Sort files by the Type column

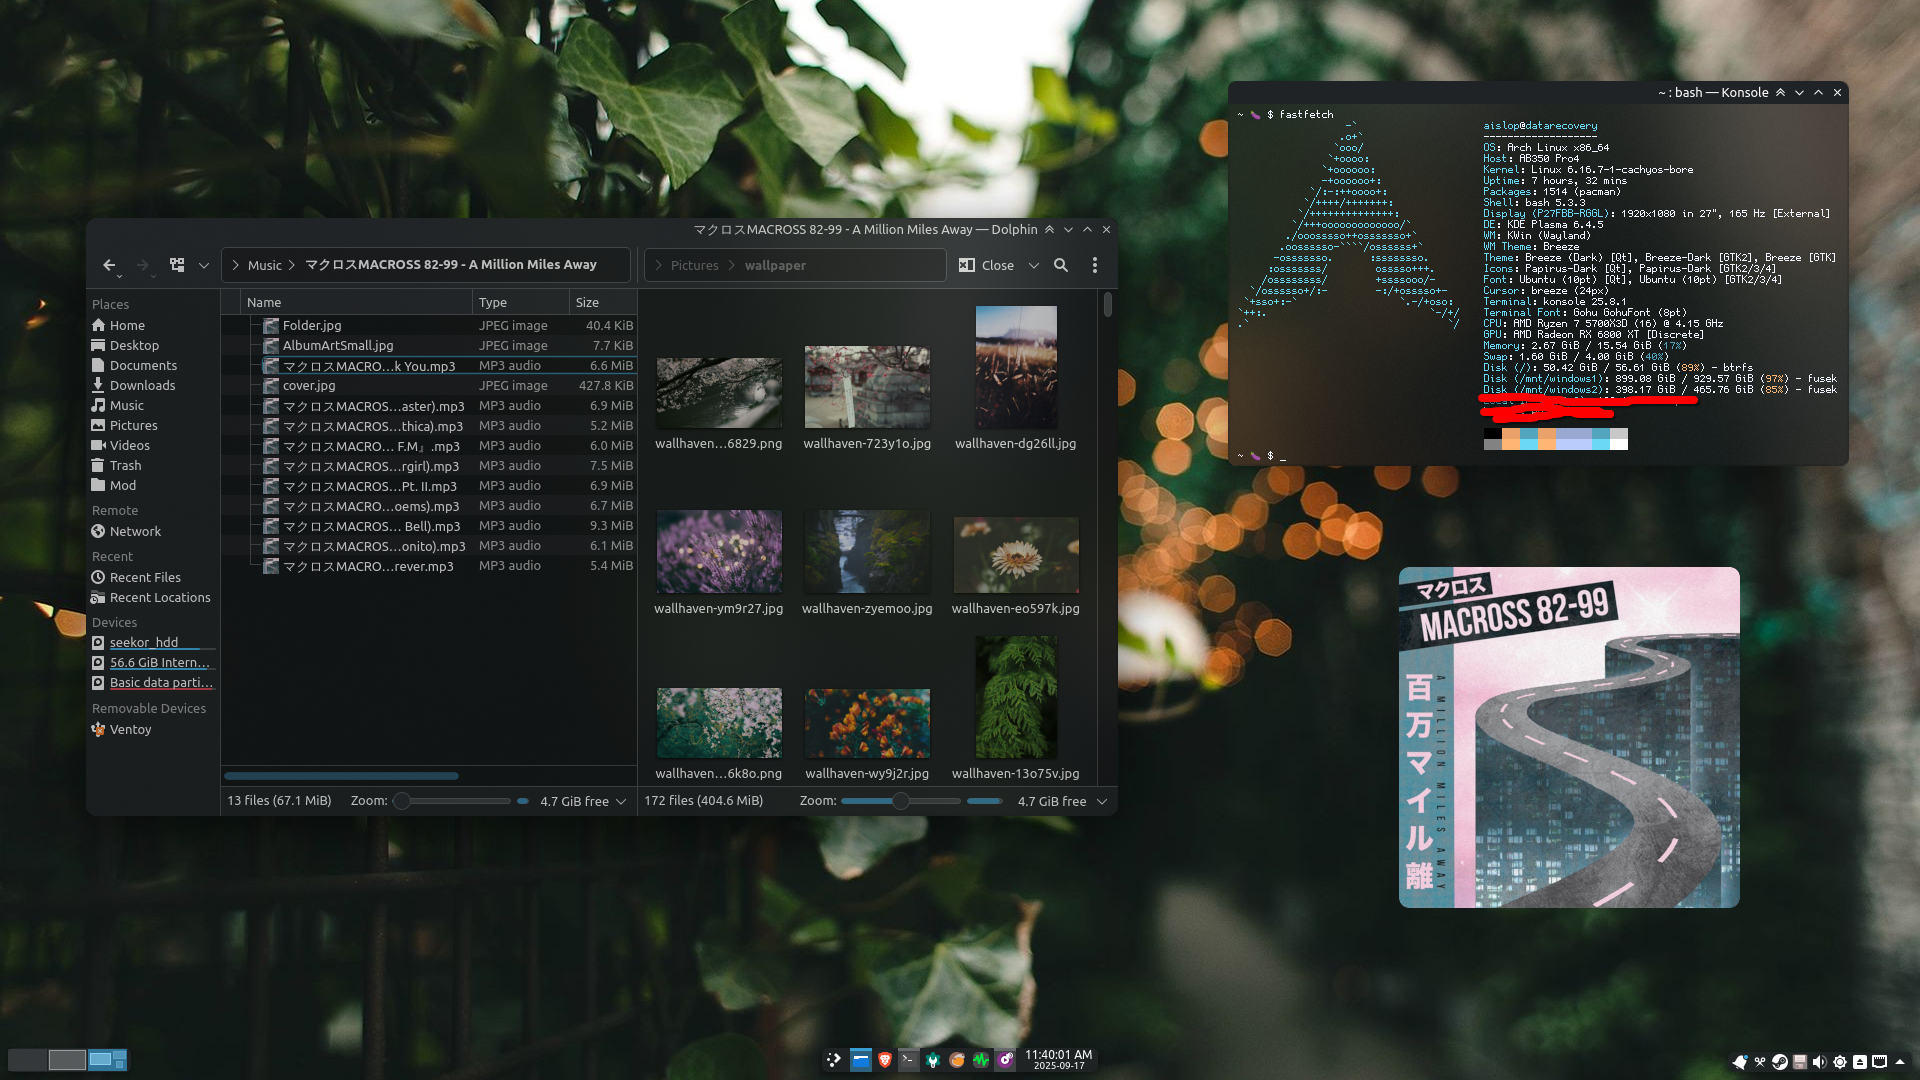click(x=521, y=302)
